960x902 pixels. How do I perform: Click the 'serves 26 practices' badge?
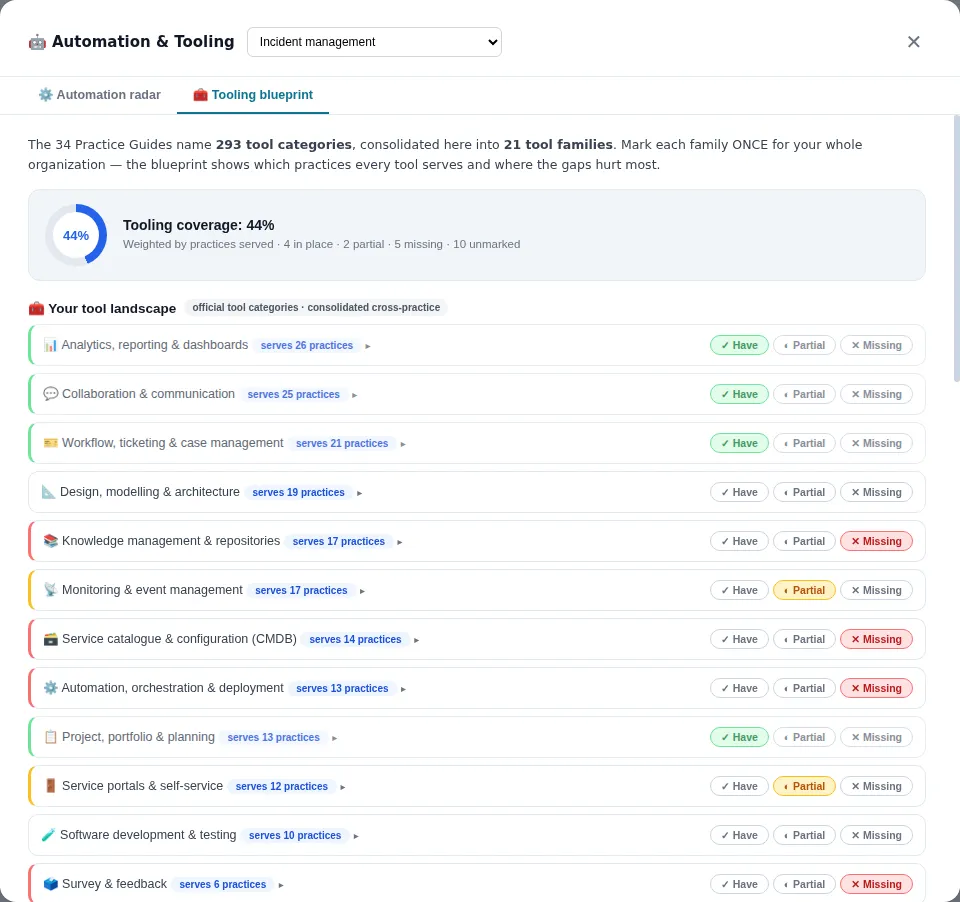[x=307, y=345]
